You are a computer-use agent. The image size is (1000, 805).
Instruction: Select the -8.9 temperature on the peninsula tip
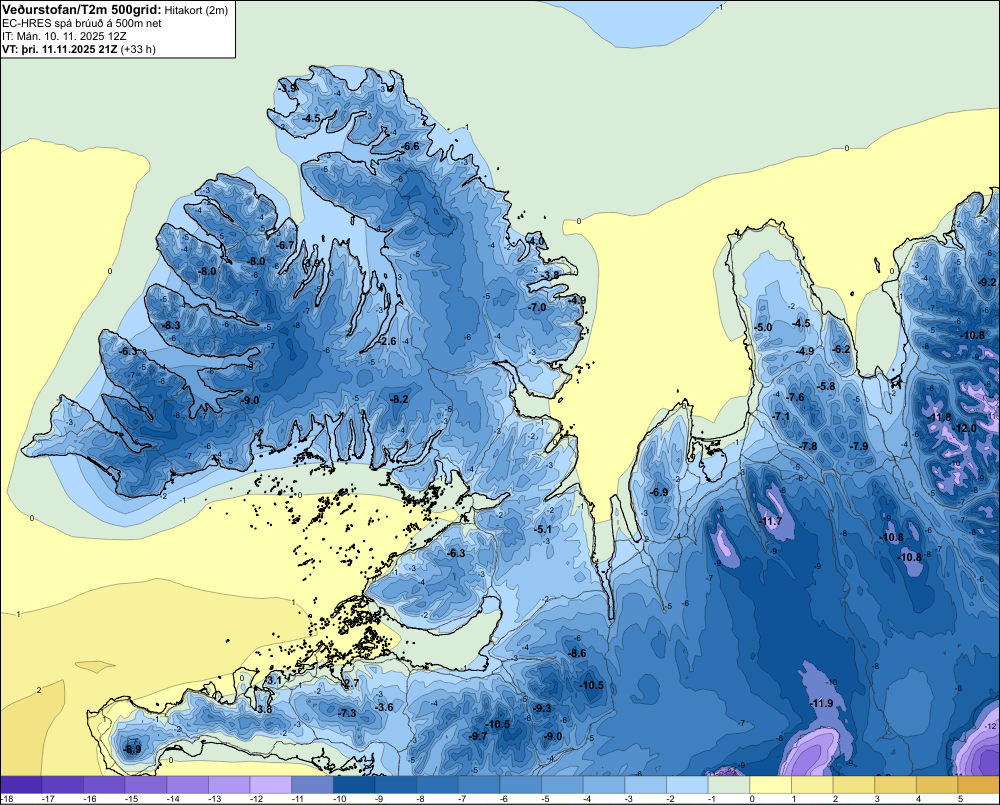tap(132, 750)
